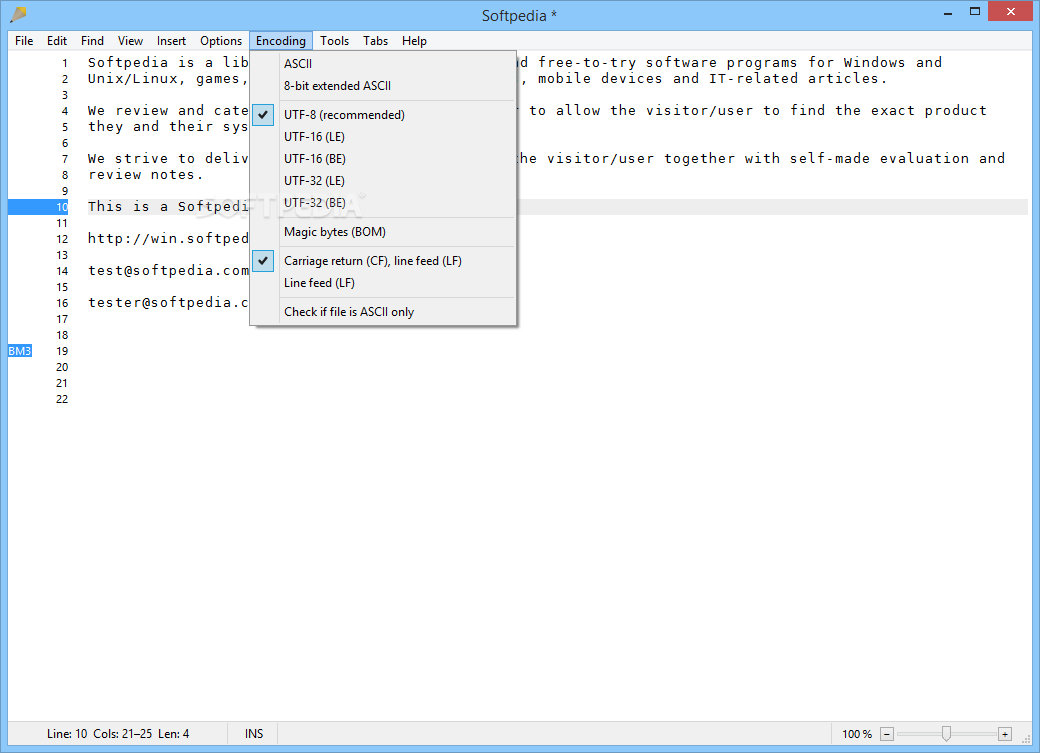Select UTF-8 (recommended) encoding
This screenshot has width=1040, height=753.
click(383, 115)
